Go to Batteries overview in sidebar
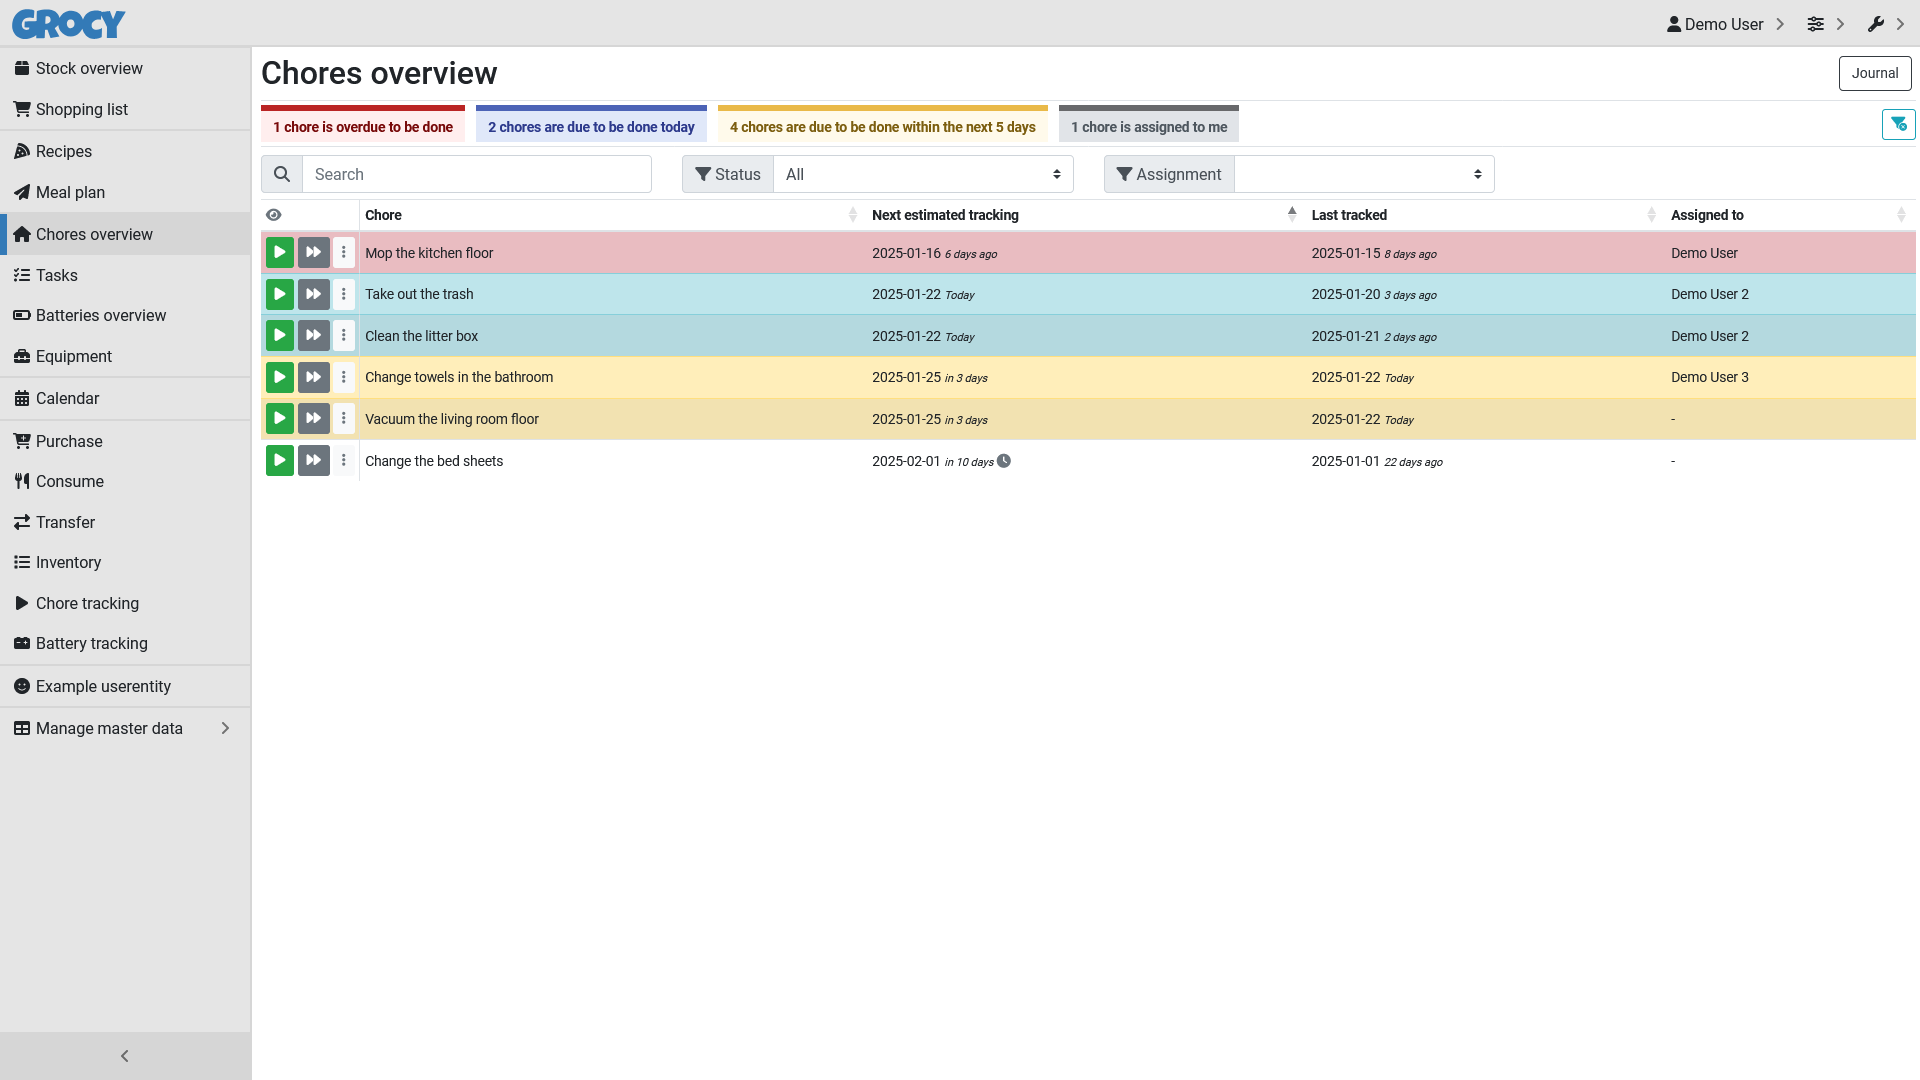The height and width of the screenshot is (1080, 1920). (x=100, y=315)
